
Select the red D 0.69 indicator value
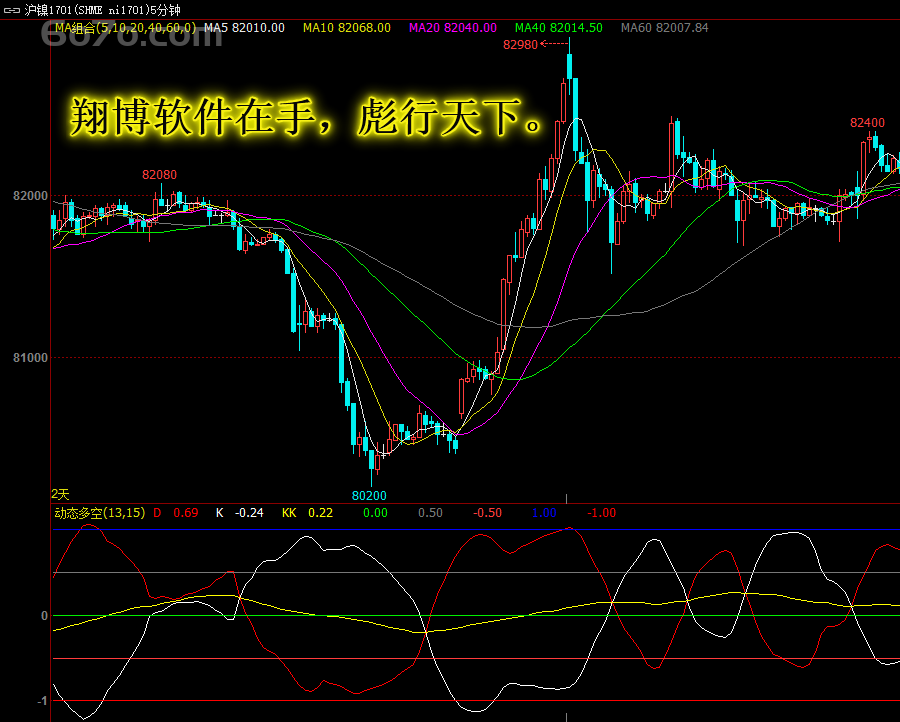(x=175, y=513)
